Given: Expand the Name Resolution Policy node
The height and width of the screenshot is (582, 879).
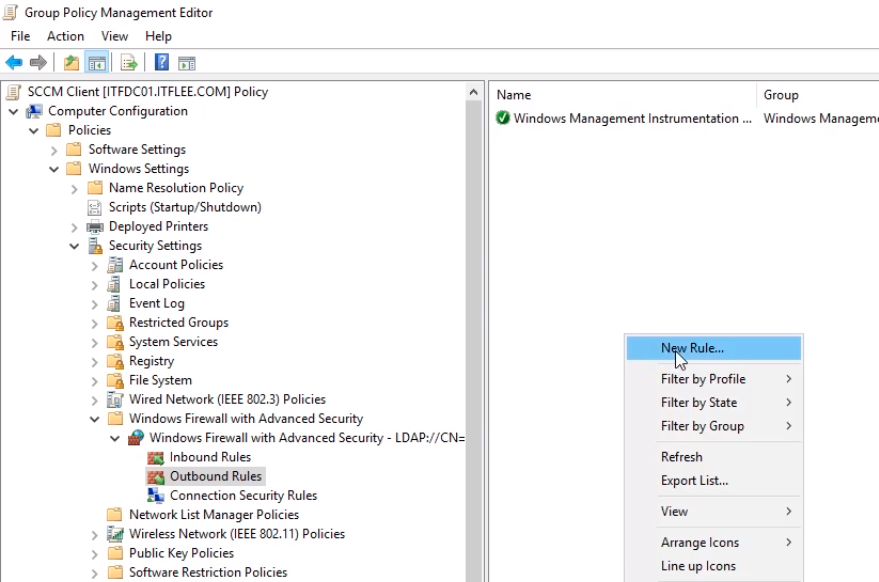Looking at the screenshot, I should [x=74, y=189].
